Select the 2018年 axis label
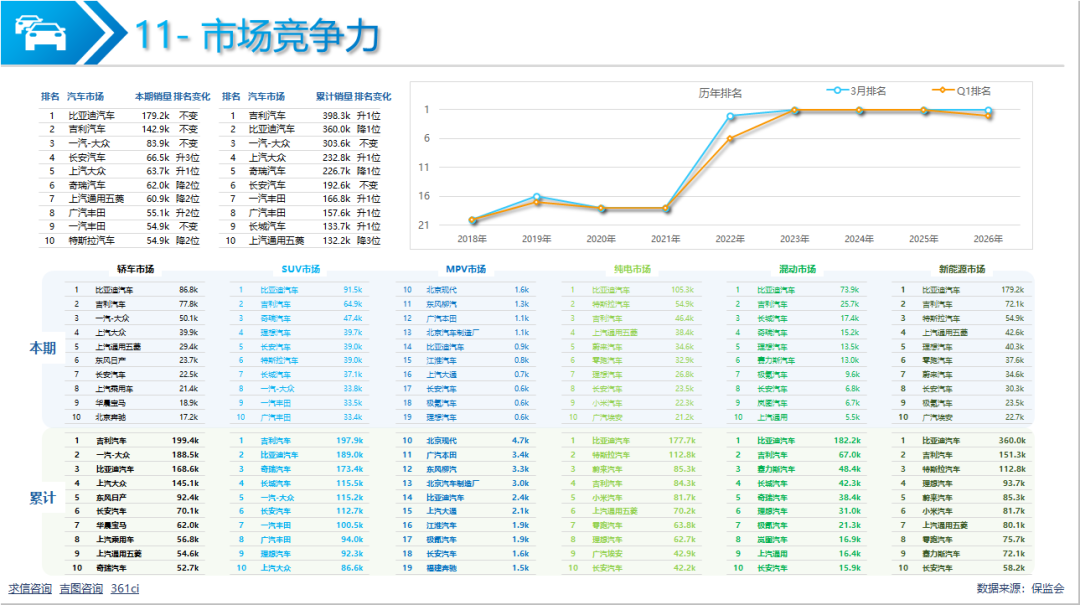 (x=472, y=238)
